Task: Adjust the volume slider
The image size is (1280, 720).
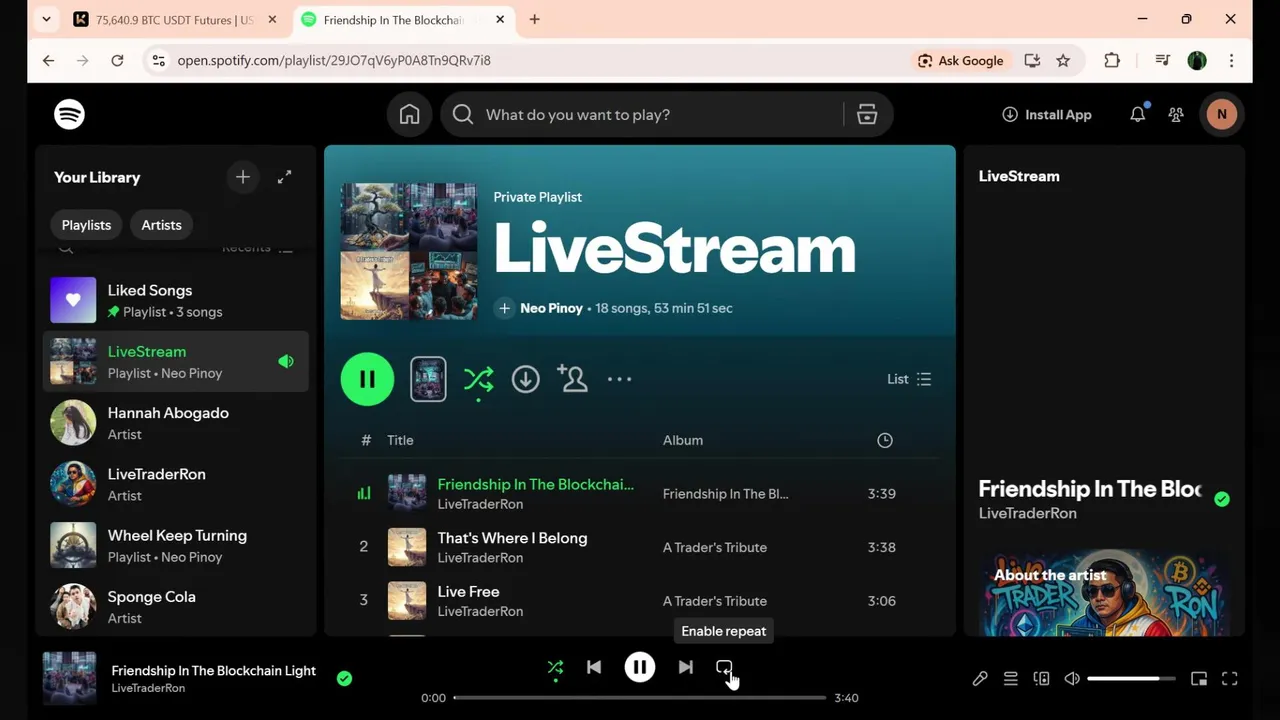Action: pos(1131,679)
